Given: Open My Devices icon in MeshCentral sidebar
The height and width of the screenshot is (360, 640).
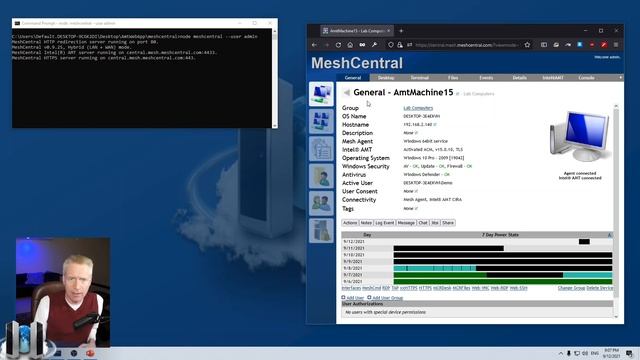Looking at the screenshot, I should click(321, 94).
